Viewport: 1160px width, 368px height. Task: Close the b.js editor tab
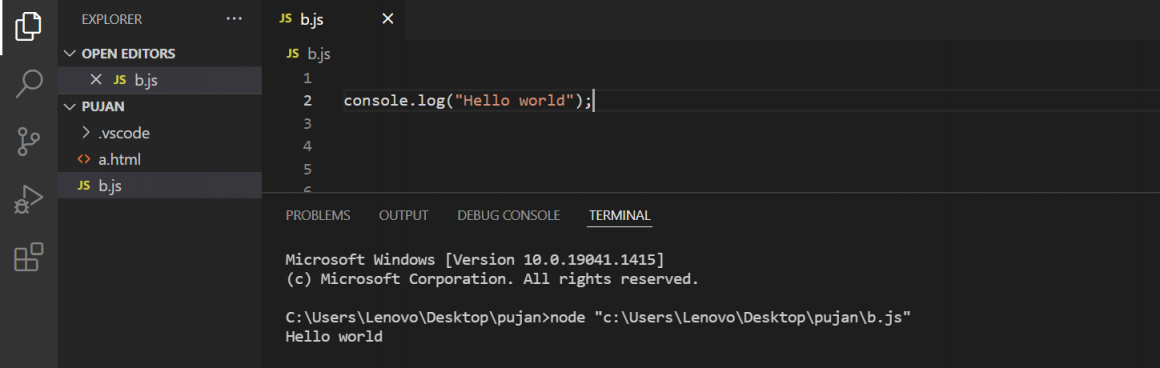(x=387, y=19)
